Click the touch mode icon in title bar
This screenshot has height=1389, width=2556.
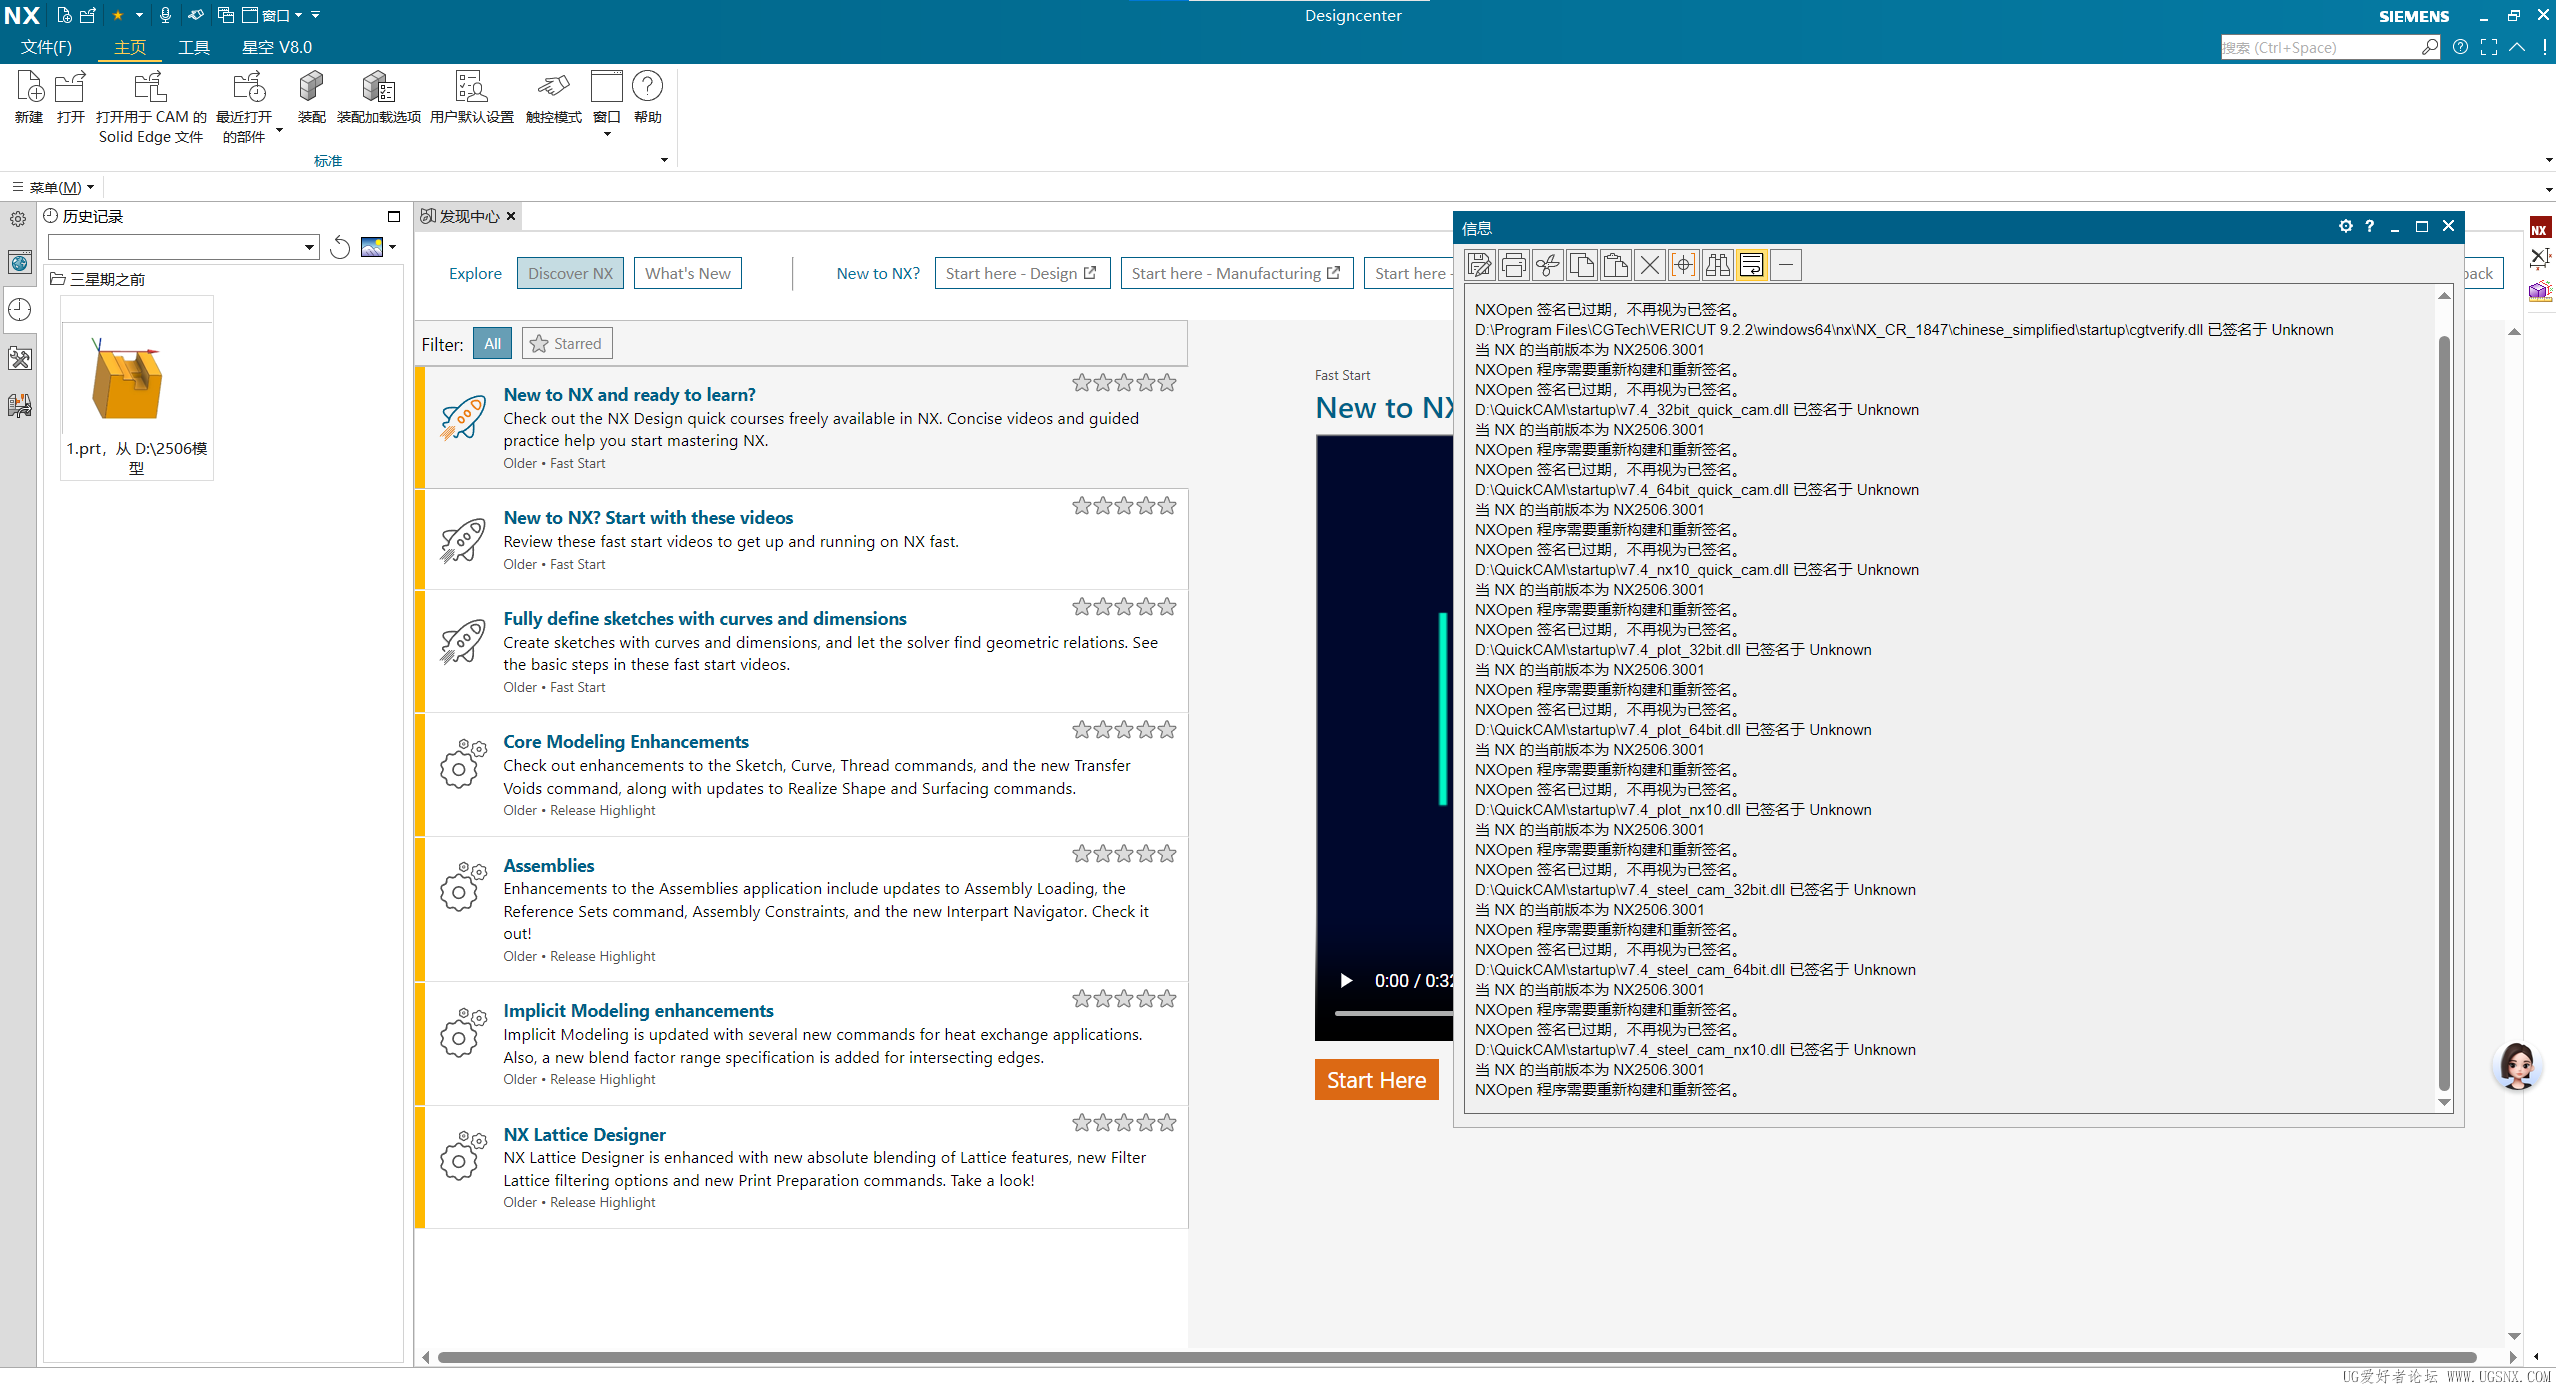click(196, 15)
